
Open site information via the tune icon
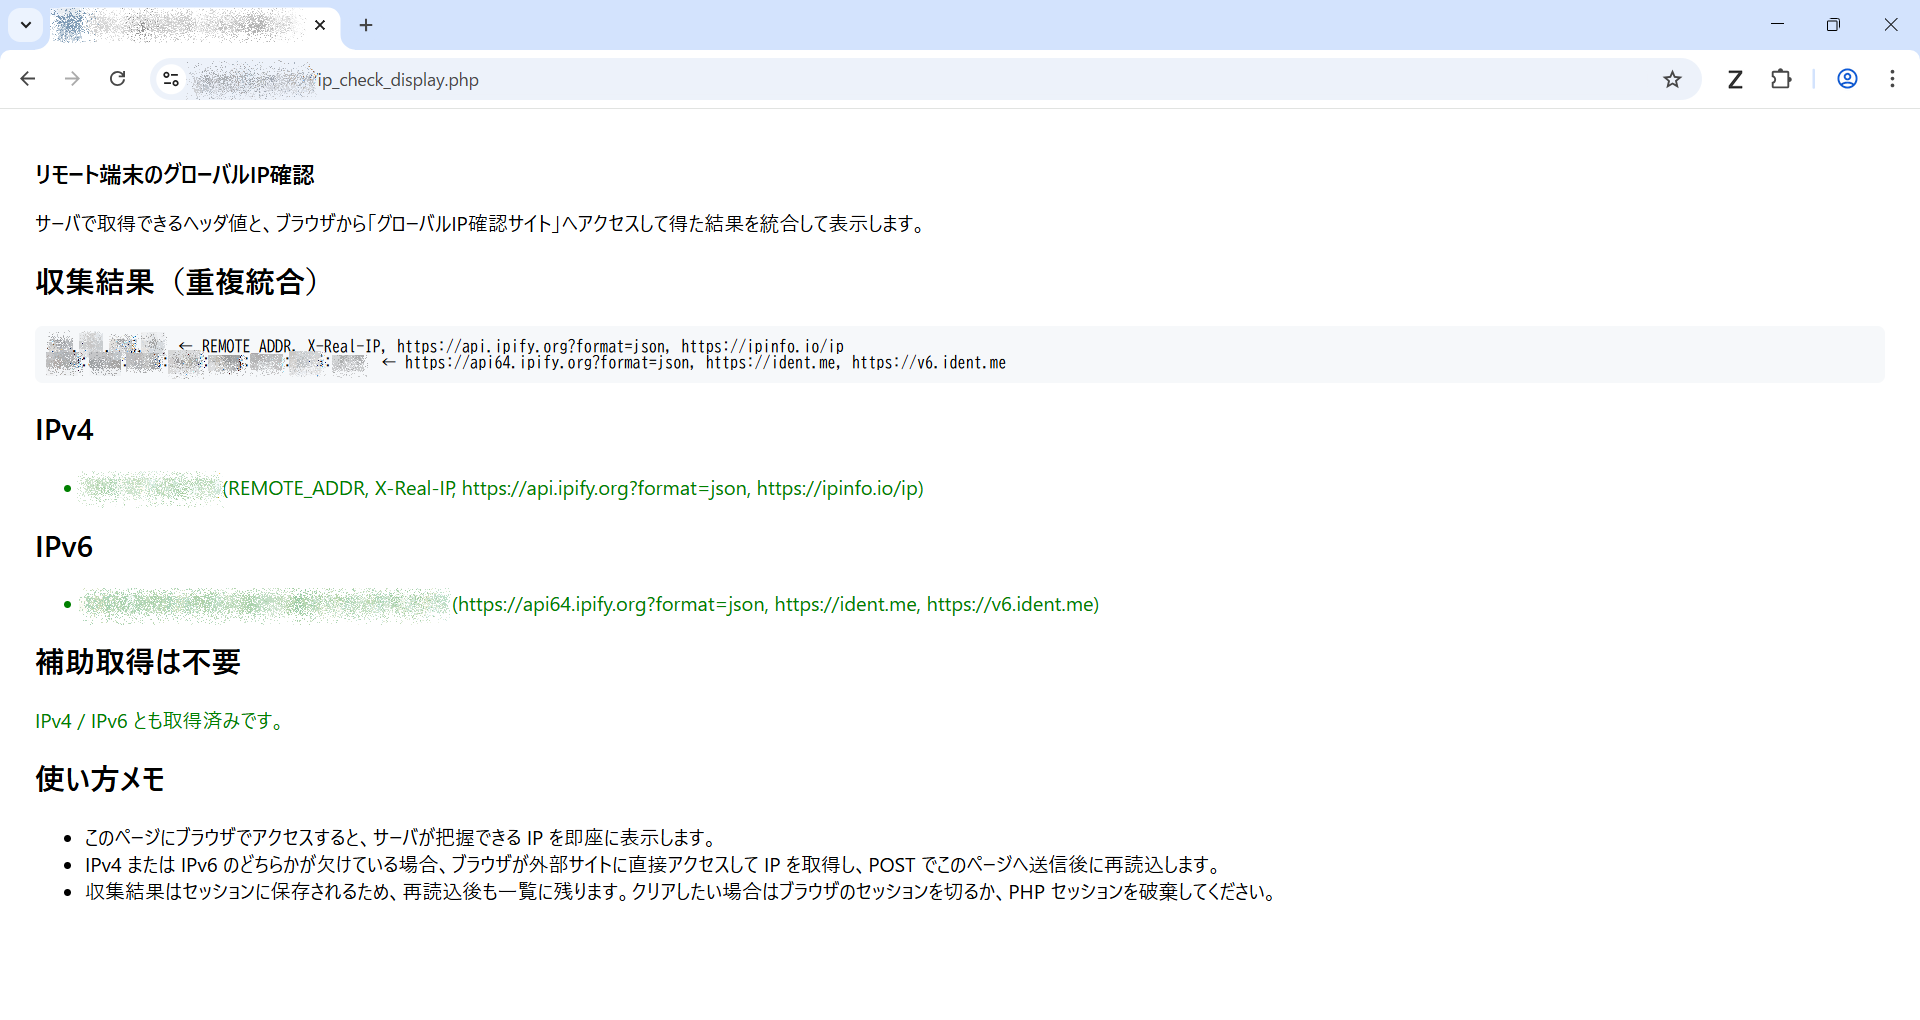[x=170, y=79]
